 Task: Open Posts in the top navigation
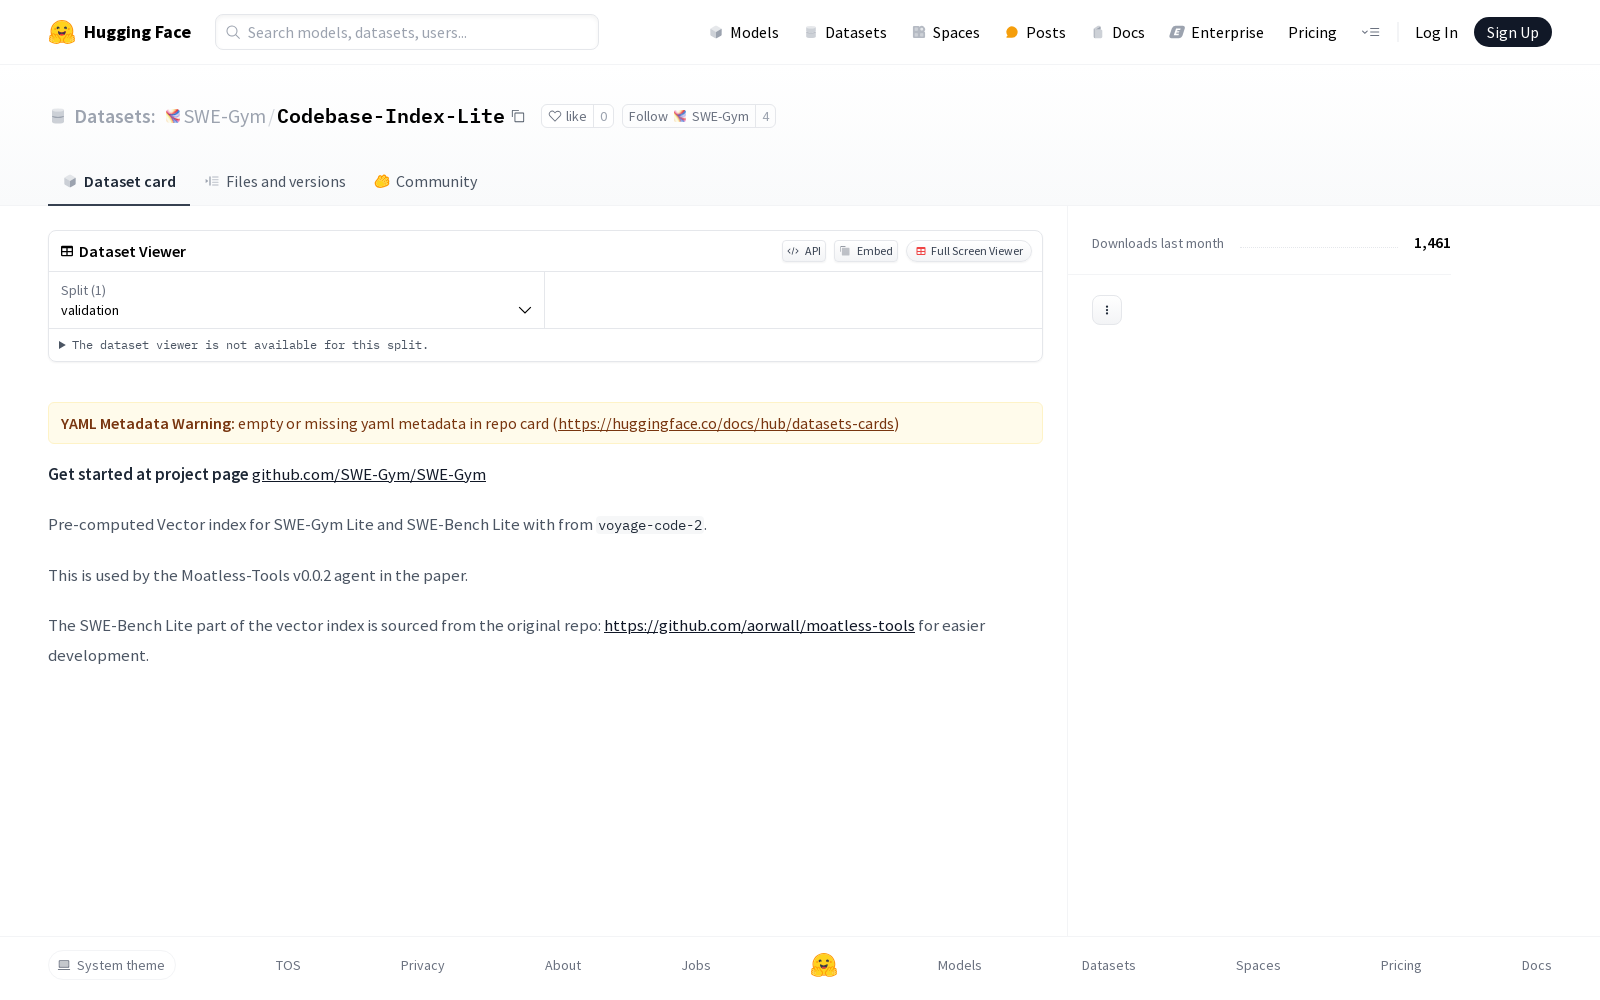(1036, 32)
